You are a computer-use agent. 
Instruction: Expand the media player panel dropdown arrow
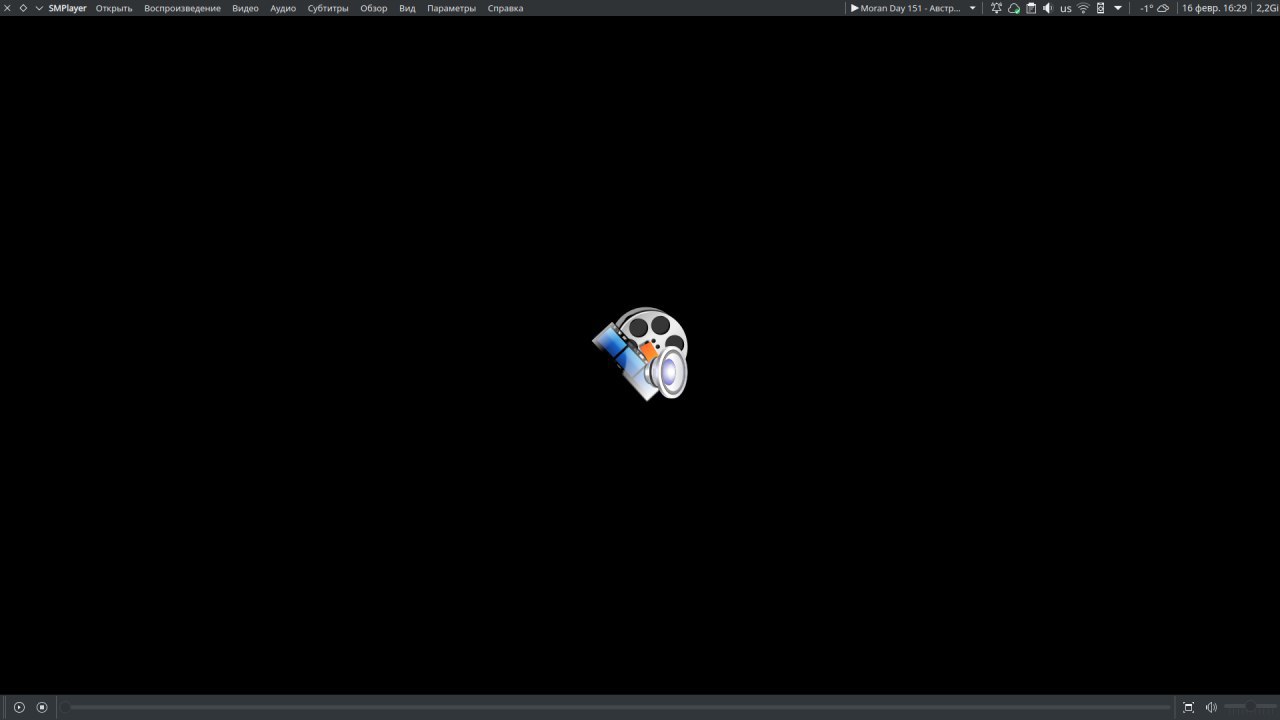[x=972, y=8]
